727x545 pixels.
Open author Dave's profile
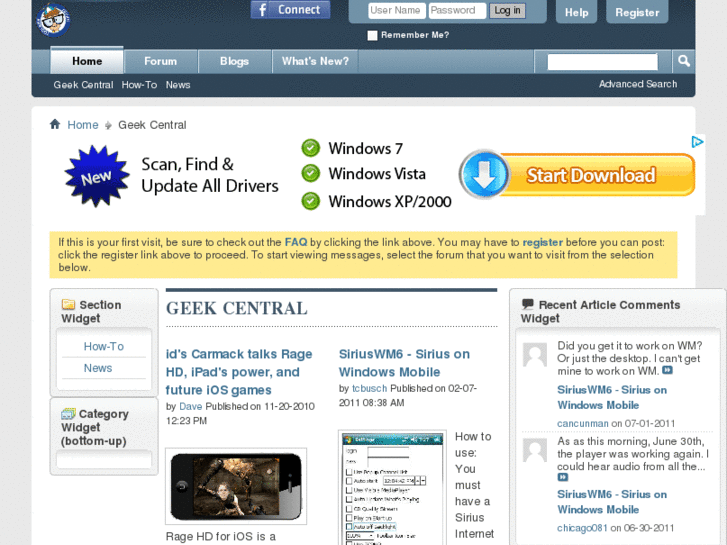[x=191, y=406]
